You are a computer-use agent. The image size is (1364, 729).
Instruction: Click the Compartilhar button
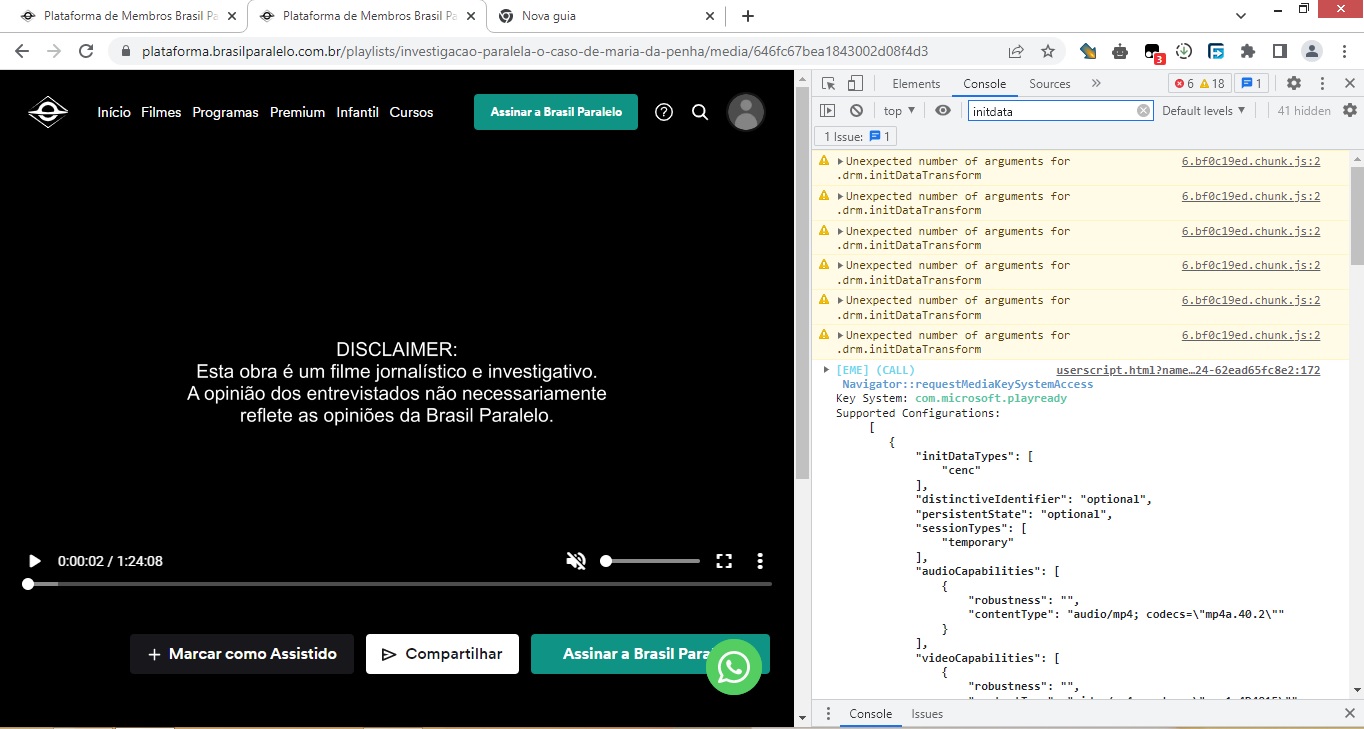tap(442, 654)
